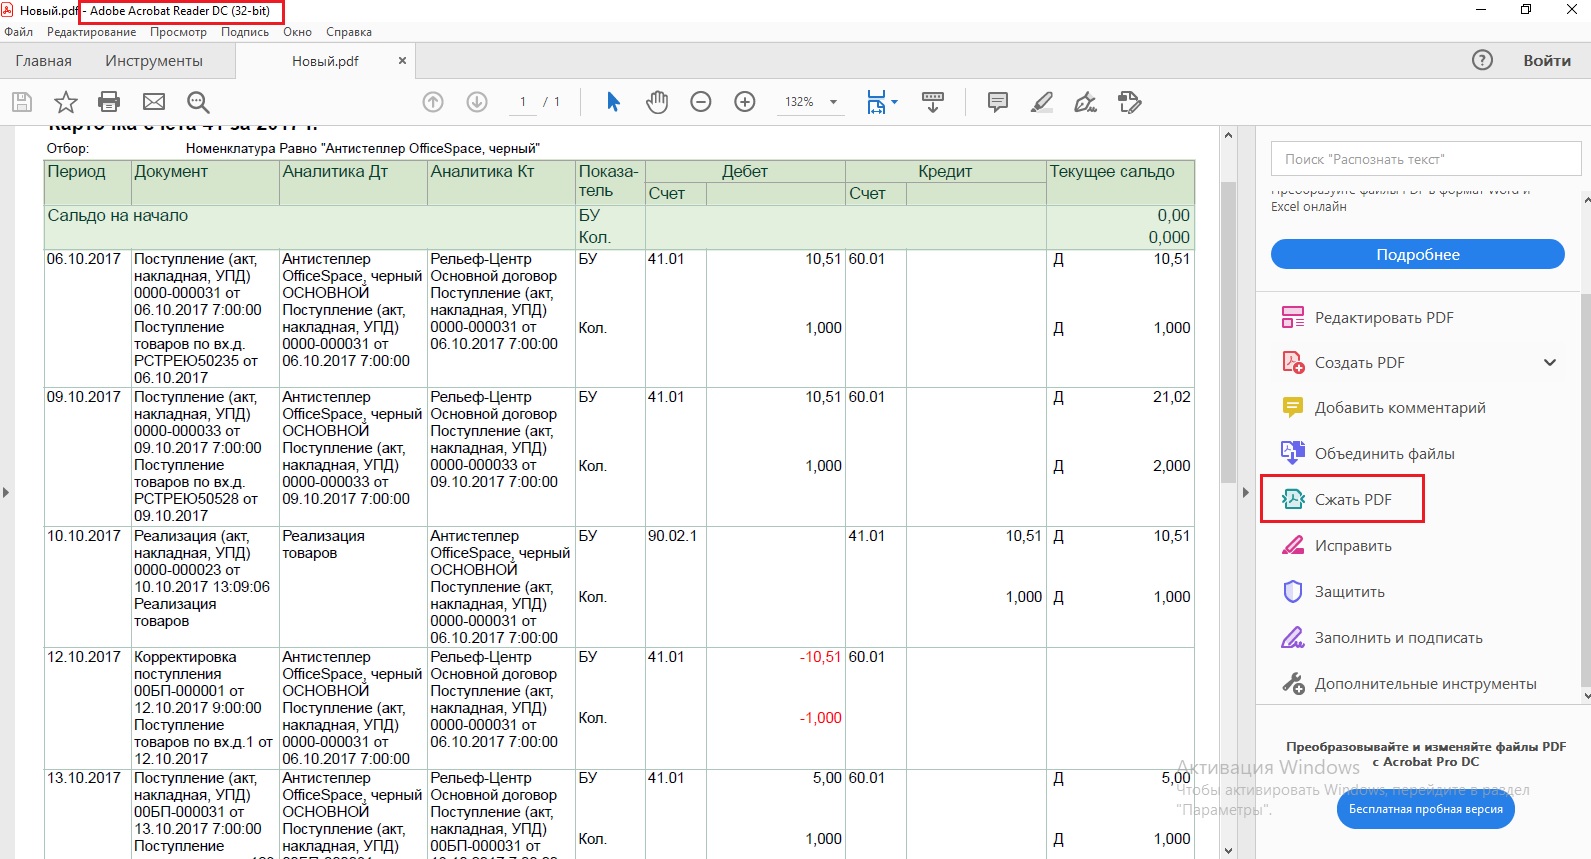Add the file to favorites with star icon
Viewport: 1591px width, 859px height.
(x=66, y=102)
